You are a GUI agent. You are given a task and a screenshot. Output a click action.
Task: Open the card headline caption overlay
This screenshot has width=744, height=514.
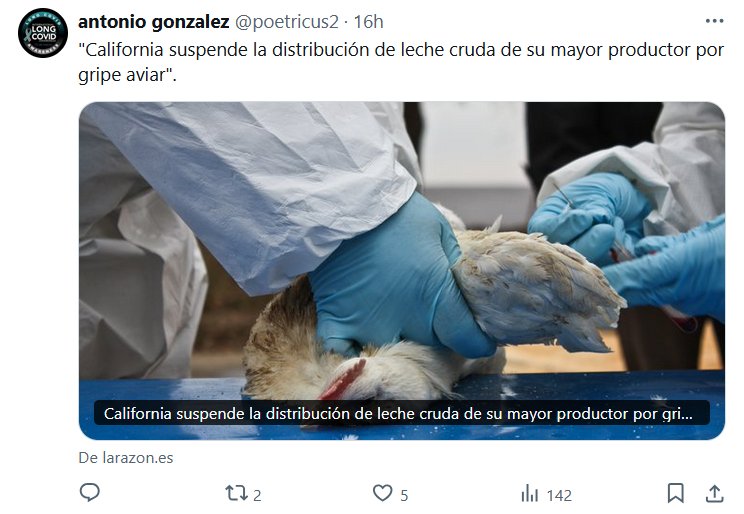[x=401, y=413]
